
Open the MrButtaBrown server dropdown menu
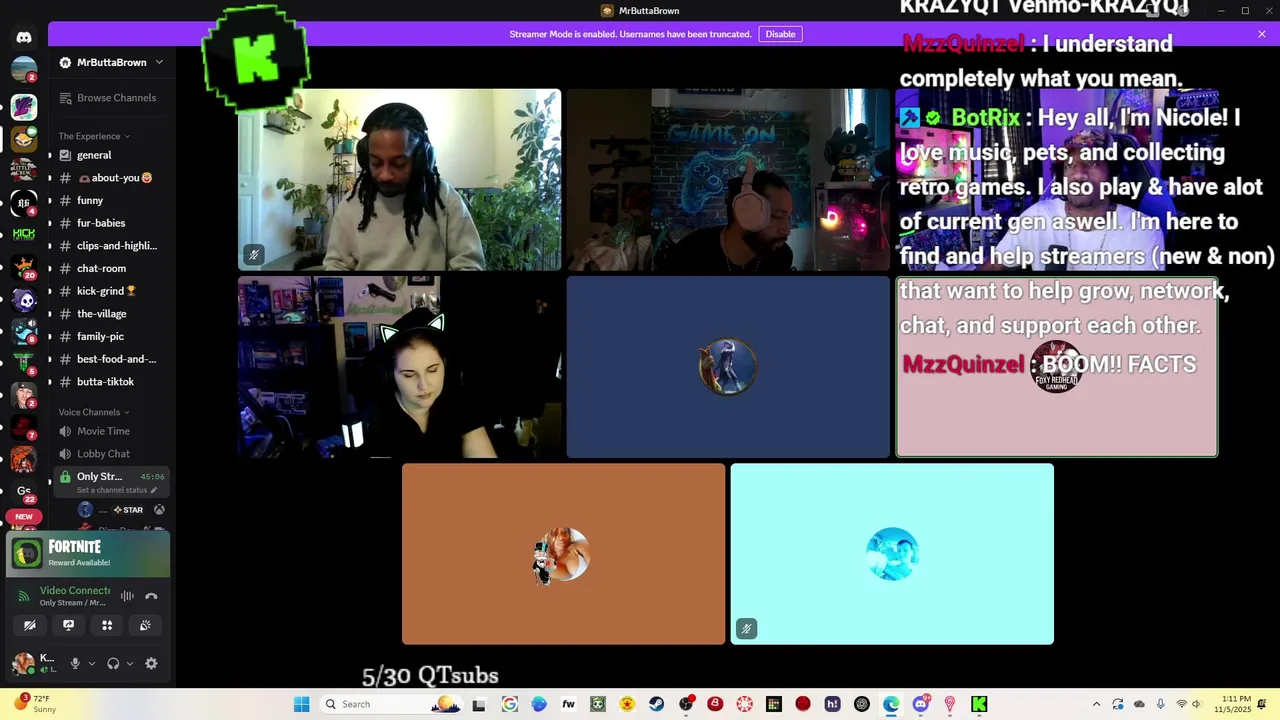point(111,62)
